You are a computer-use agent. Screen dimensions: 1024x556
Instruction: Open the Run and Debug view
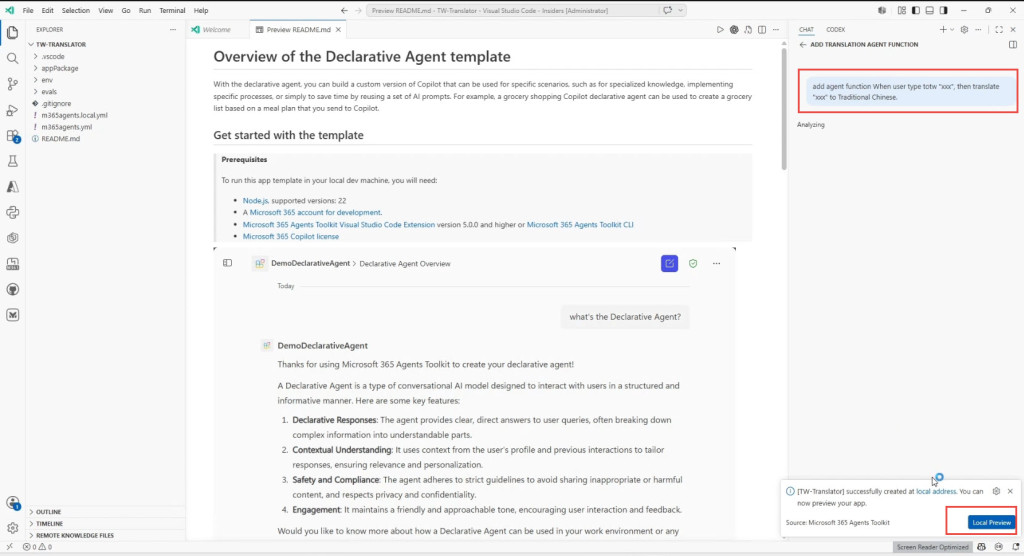[x=12, y=110]
